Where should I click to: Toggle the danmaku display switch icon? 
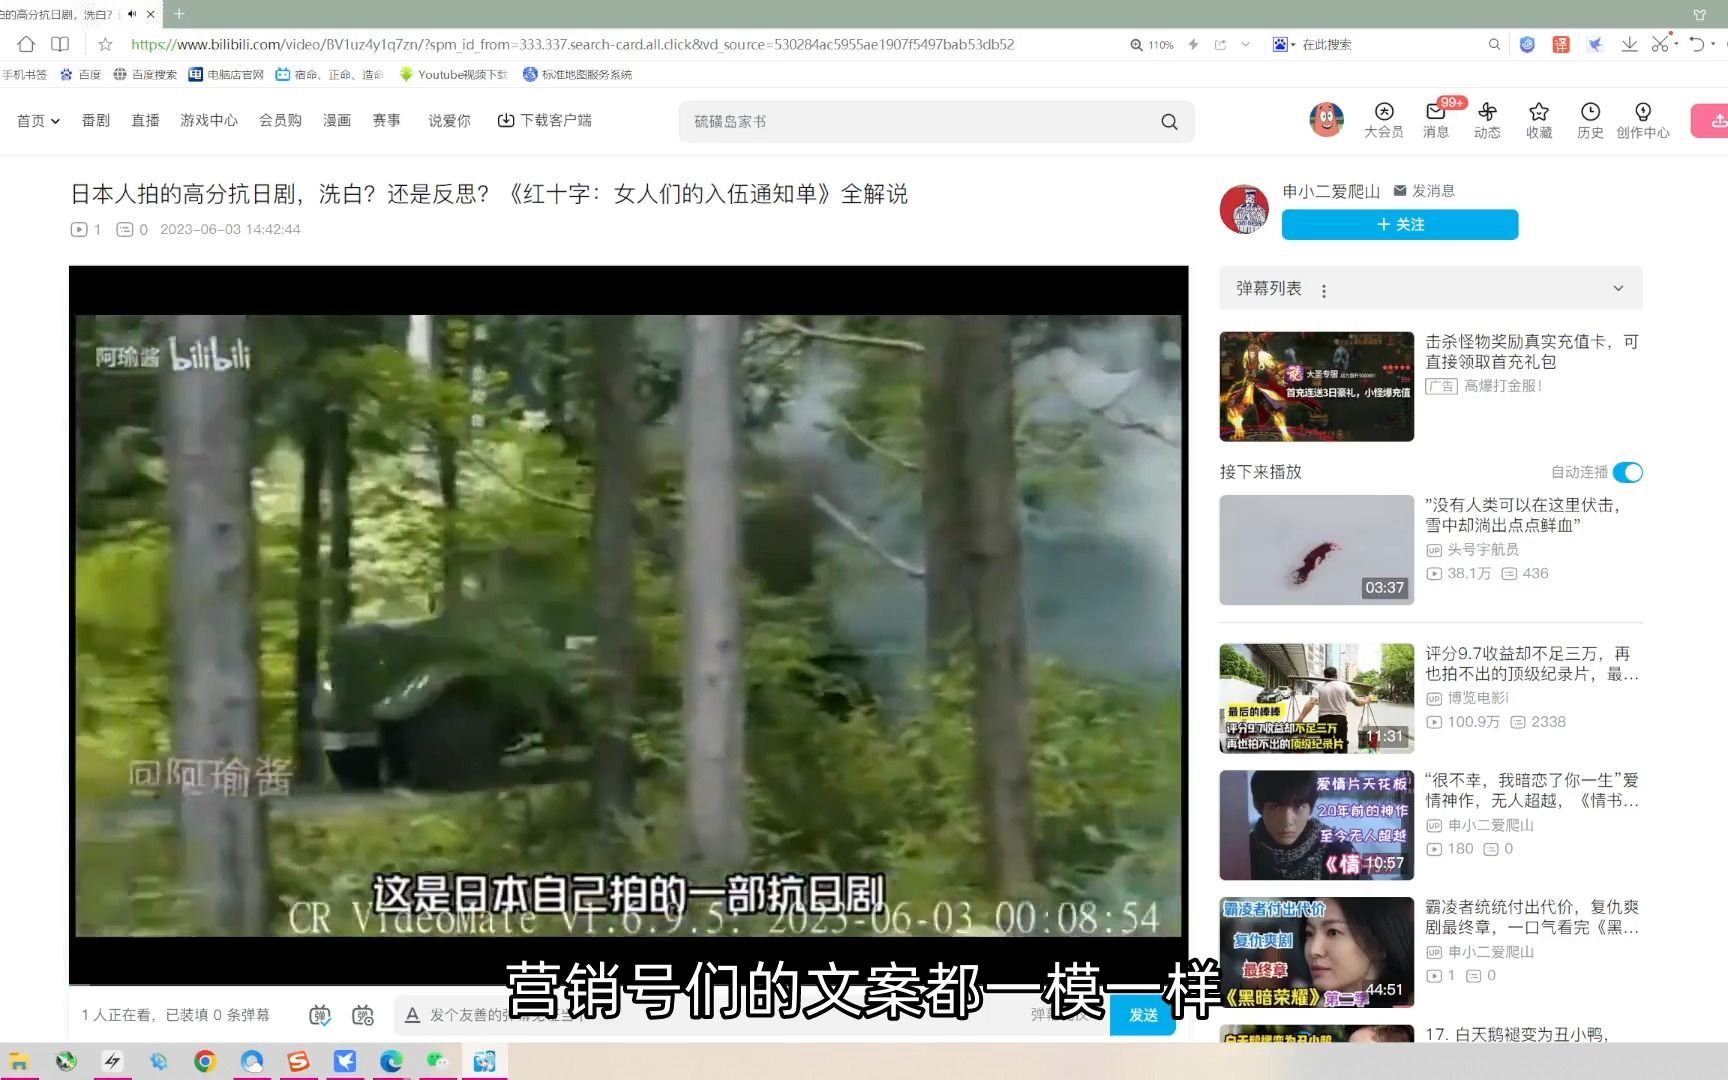[x=319, y=1015]
